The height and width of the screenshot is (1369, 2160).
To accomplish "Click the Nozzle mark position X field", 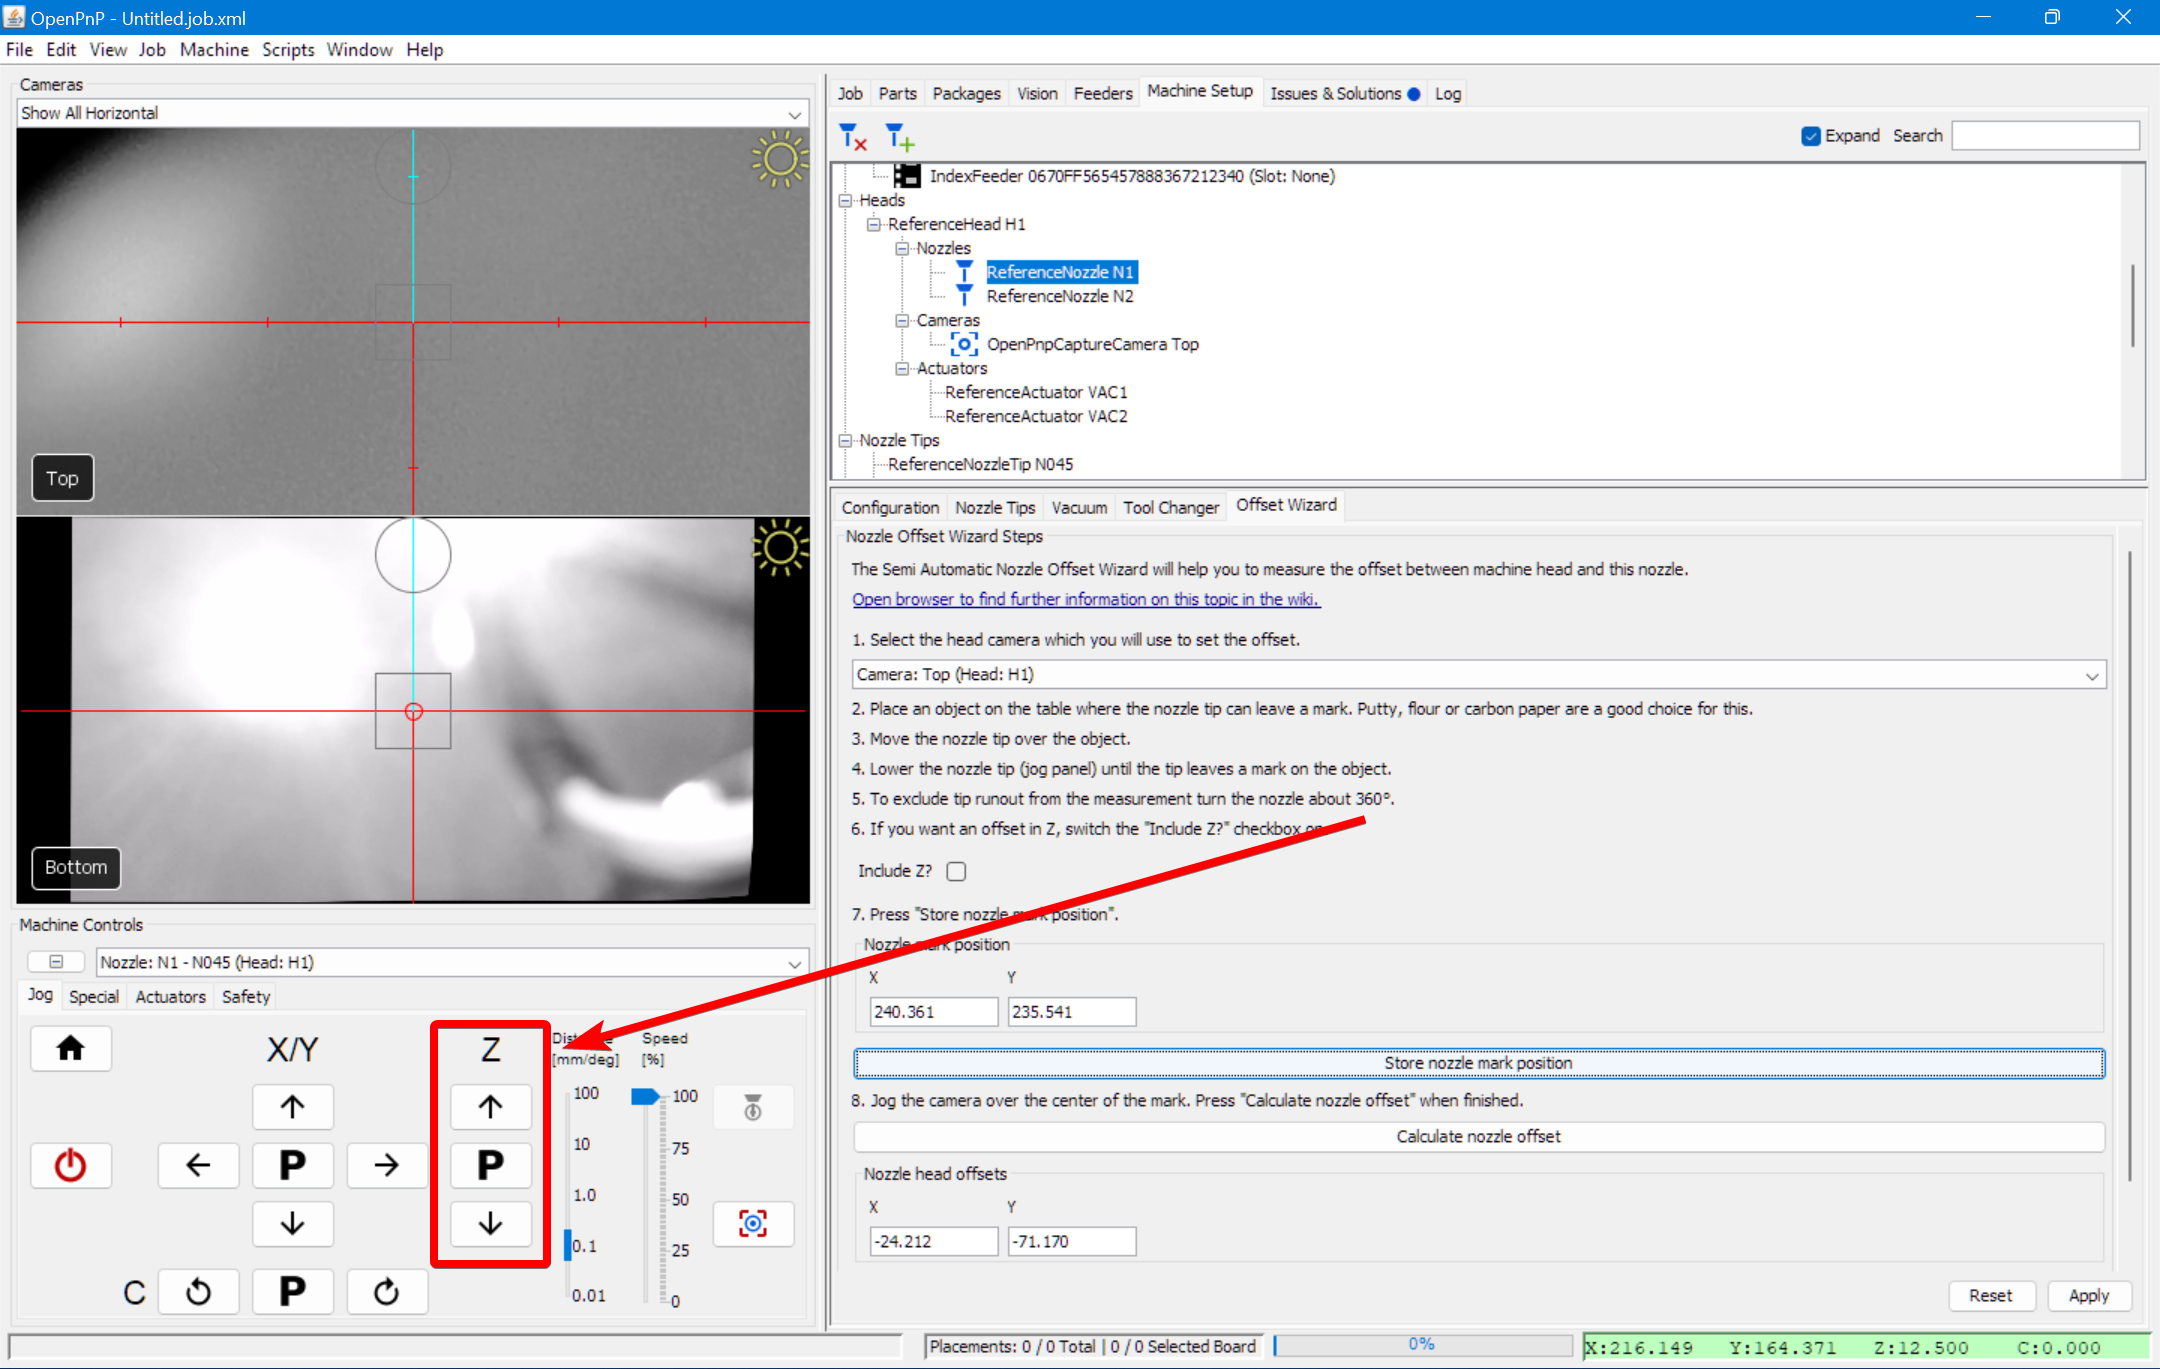I will [x=932, y=1011].
